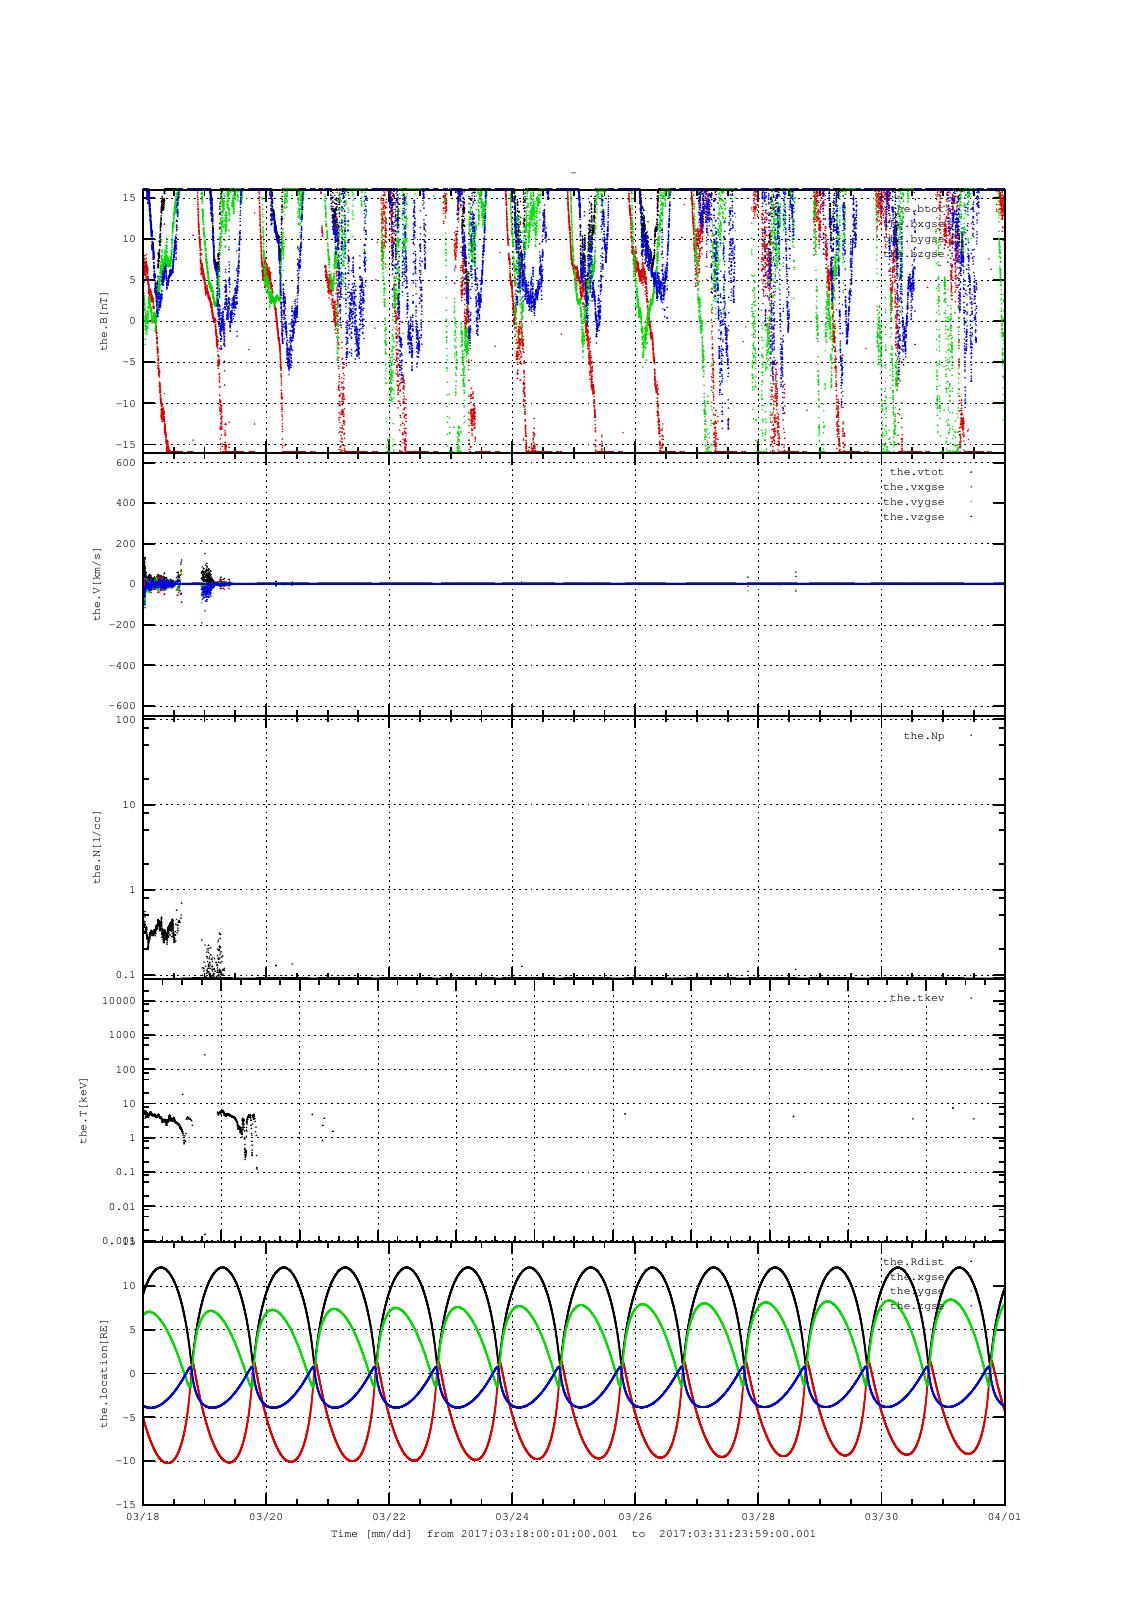Click the '03/26' date tick label
This screenshot has width=1131, height=1600.
[635, 1517]
